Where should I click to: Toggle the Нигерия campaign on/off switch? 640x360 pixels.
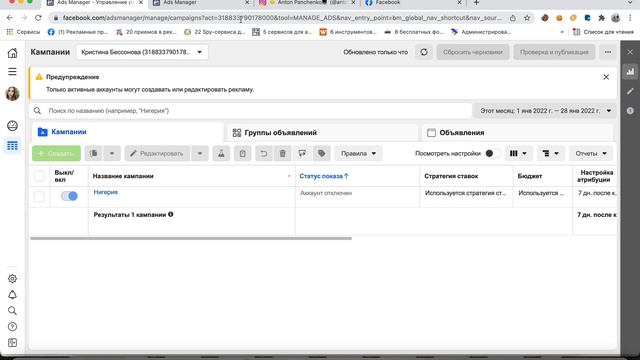point(69,196)
